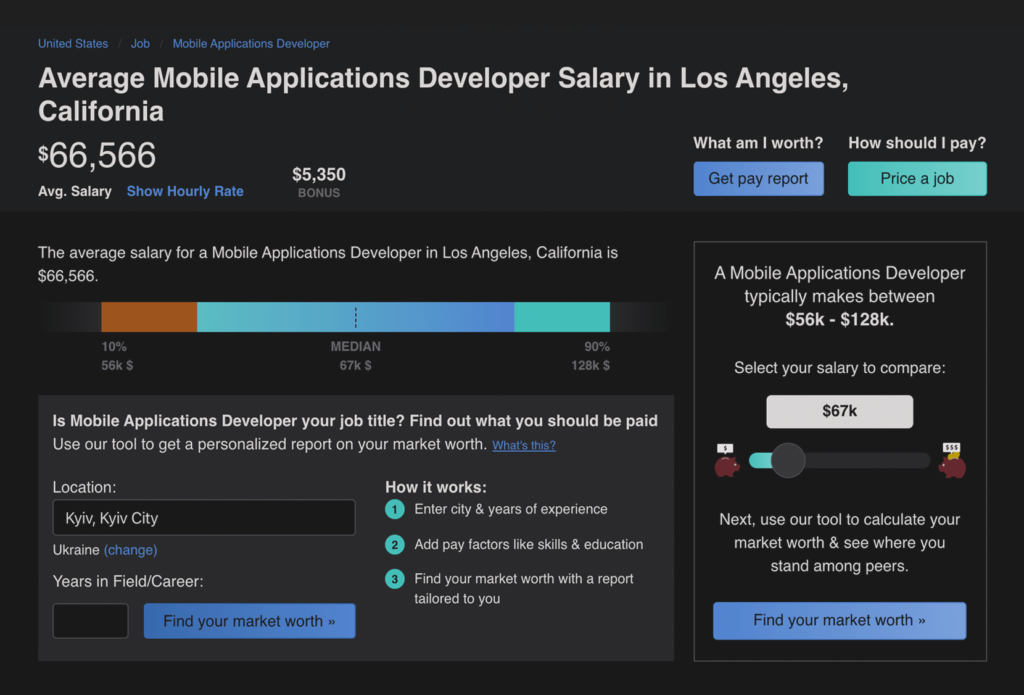The height and width of the screenshot is (695, 1024).
Task: Click the low-salary piggy bank icon
Action: click(x=727, y=461)
